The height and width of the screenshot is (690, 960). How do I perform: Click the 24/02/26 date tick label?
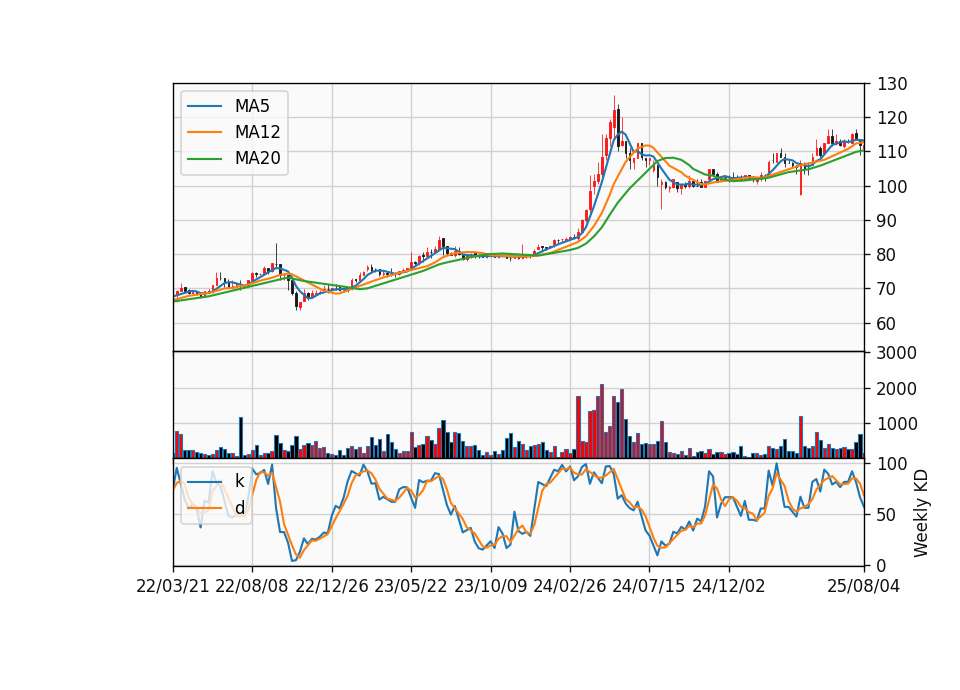point(569,587)
